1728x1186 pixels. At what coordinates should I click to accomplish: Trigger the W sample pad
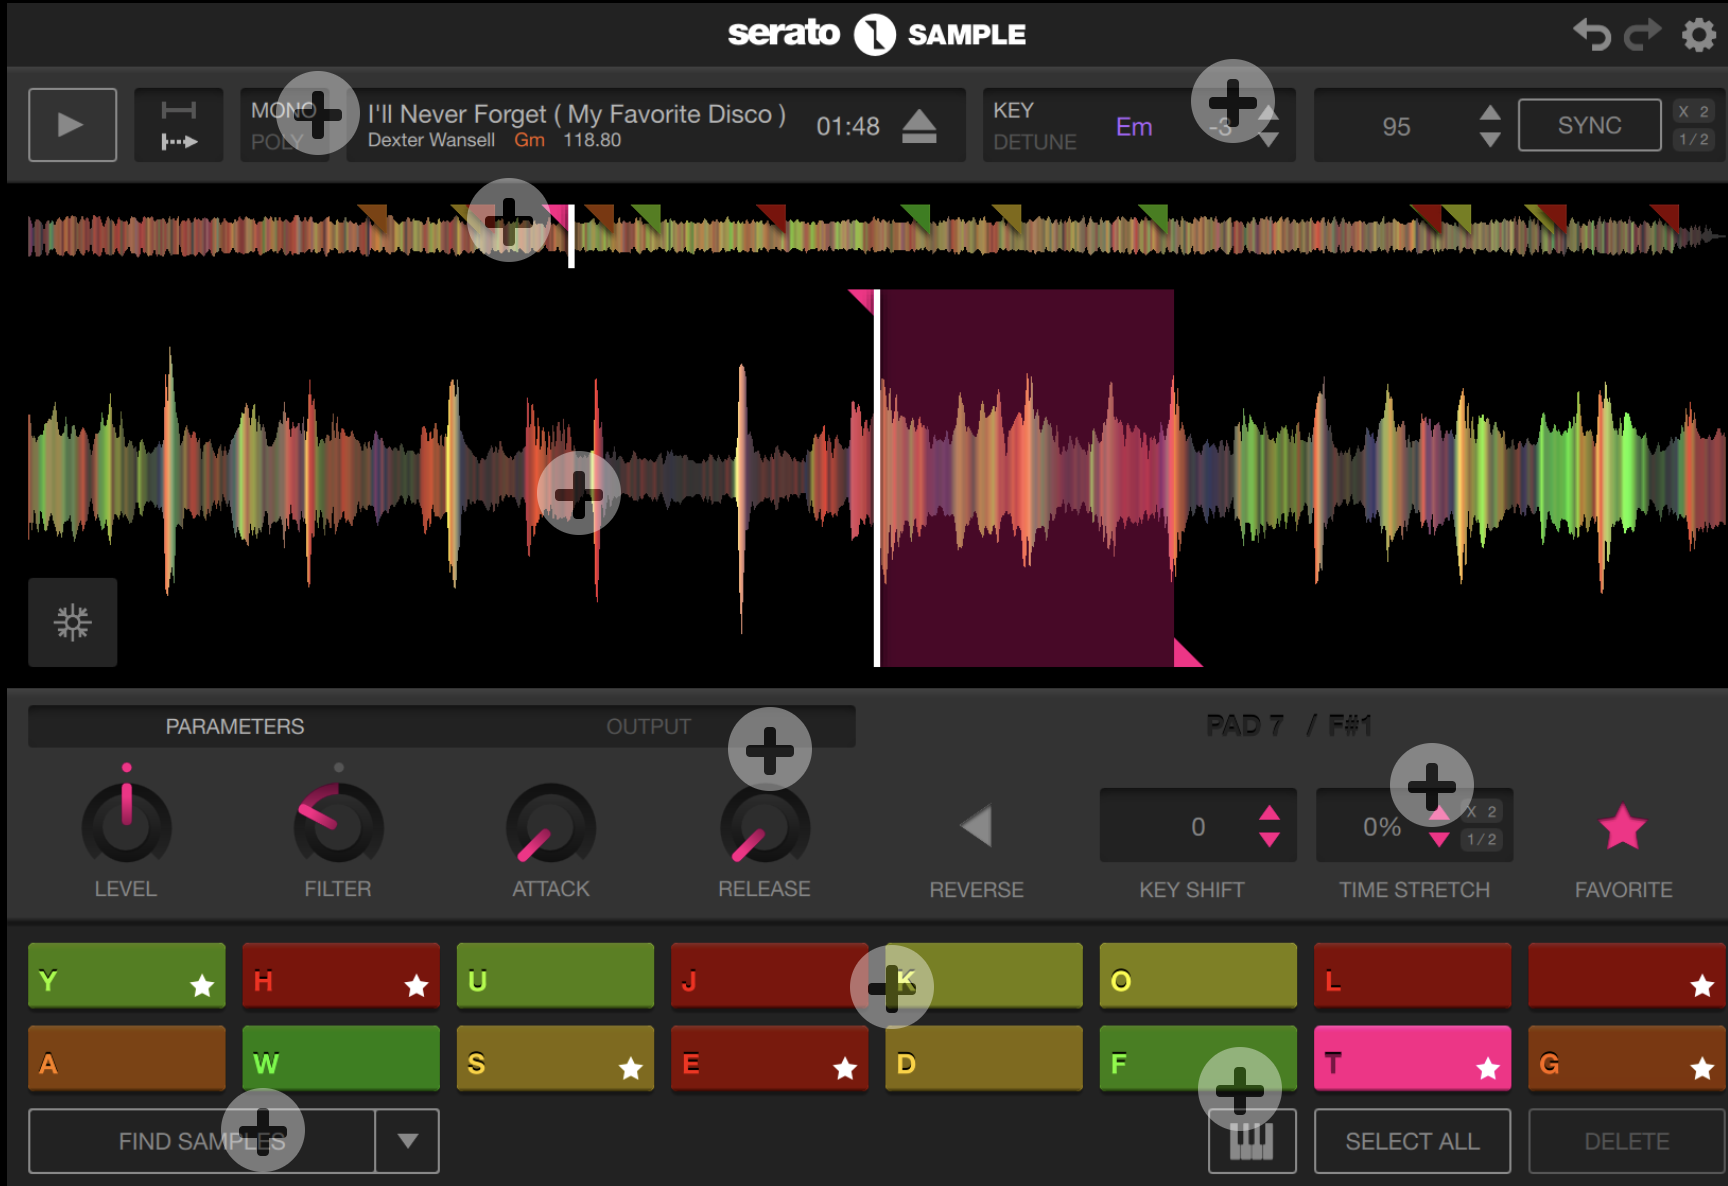point(341,1058)
